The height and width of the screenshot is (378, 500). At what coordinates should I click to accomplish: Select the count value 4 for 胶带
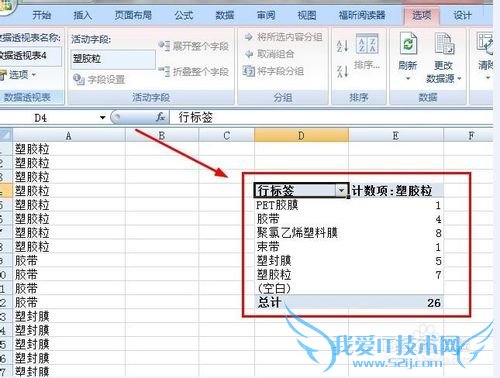coord(438,219)
